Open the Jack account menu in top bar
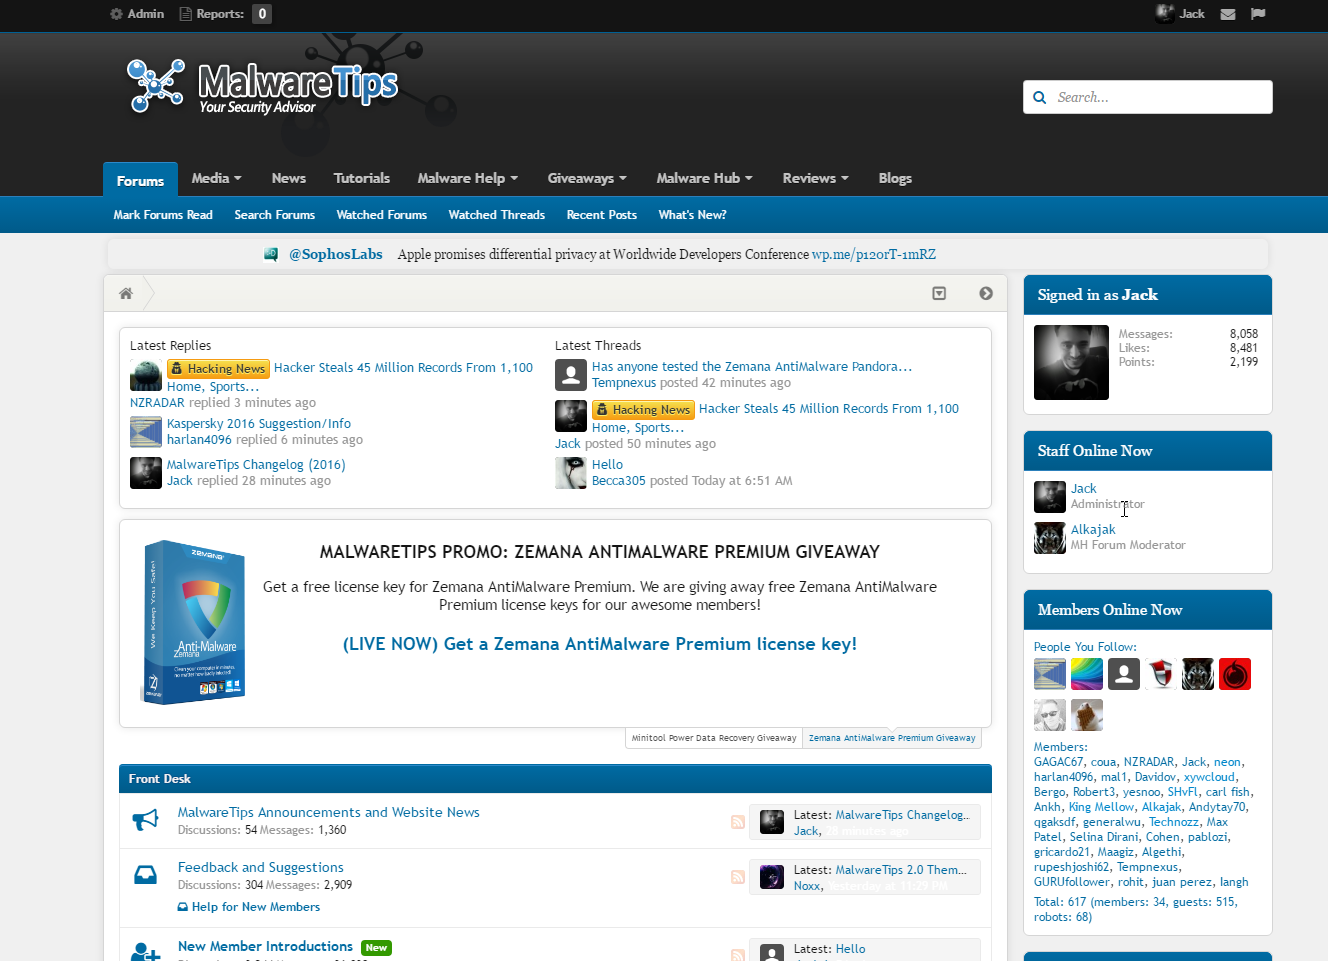 tap(1180, 14)
